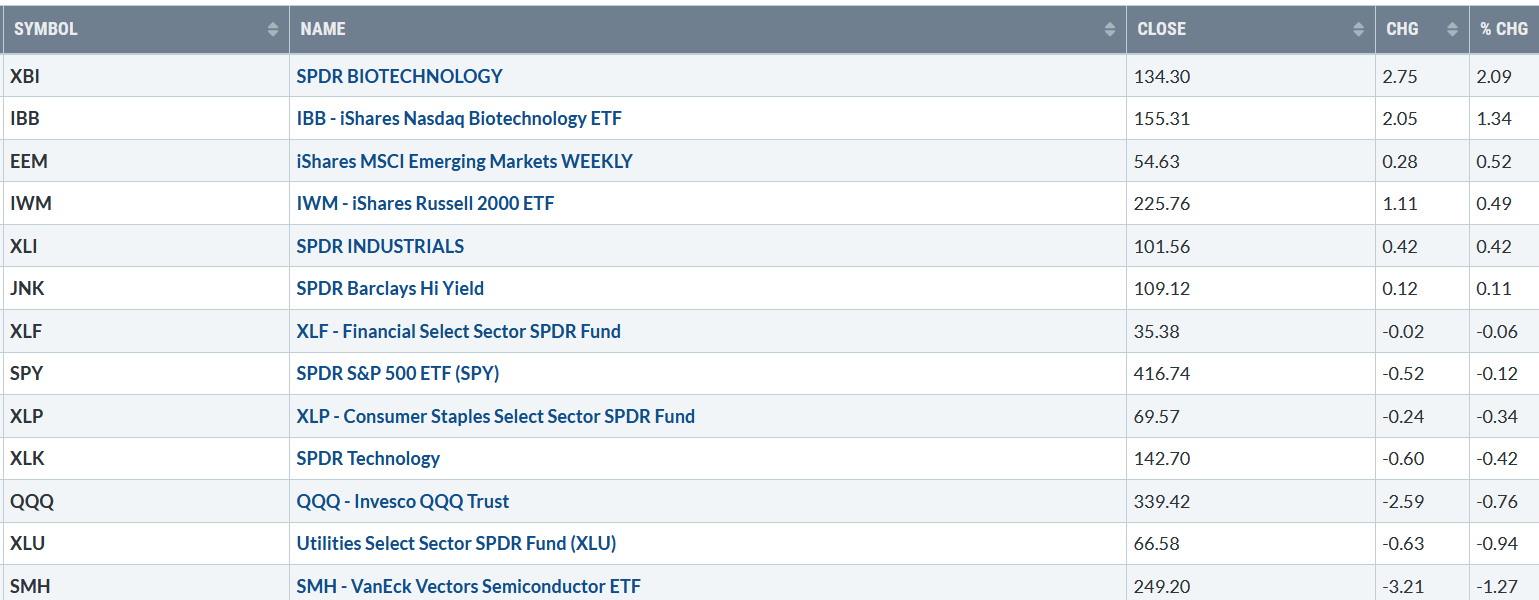
Task: Sort table by NAME column arrows
Action: click(x=1110, y=30)
